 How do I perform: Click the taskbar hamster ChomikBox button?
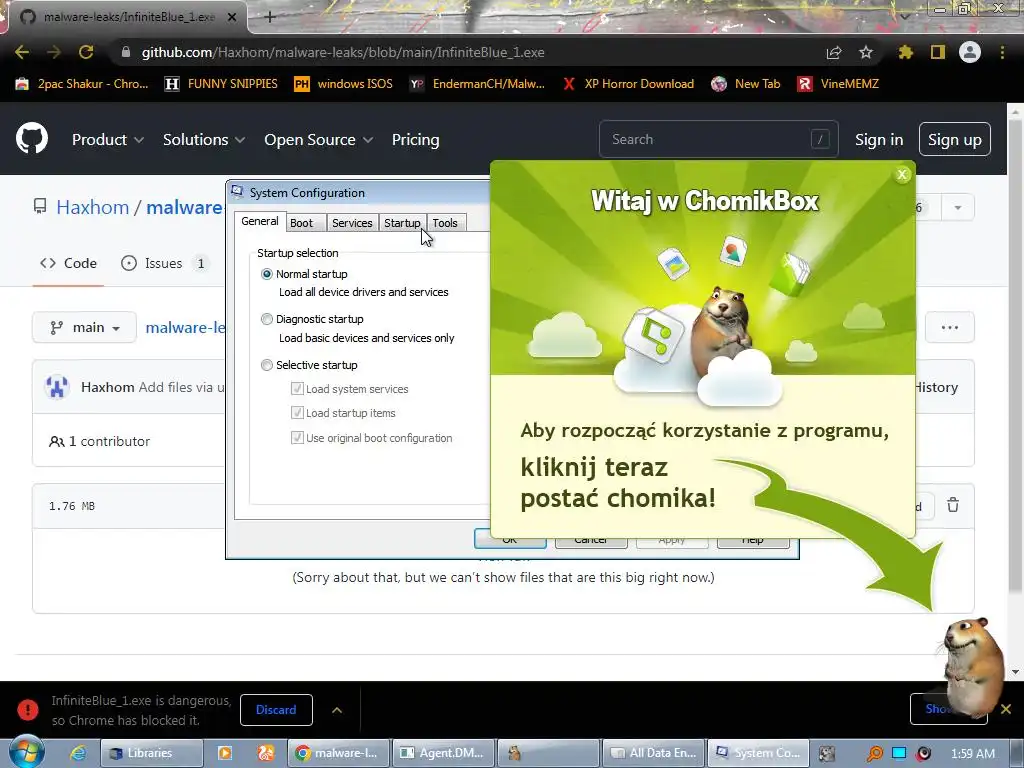[548, 753]
